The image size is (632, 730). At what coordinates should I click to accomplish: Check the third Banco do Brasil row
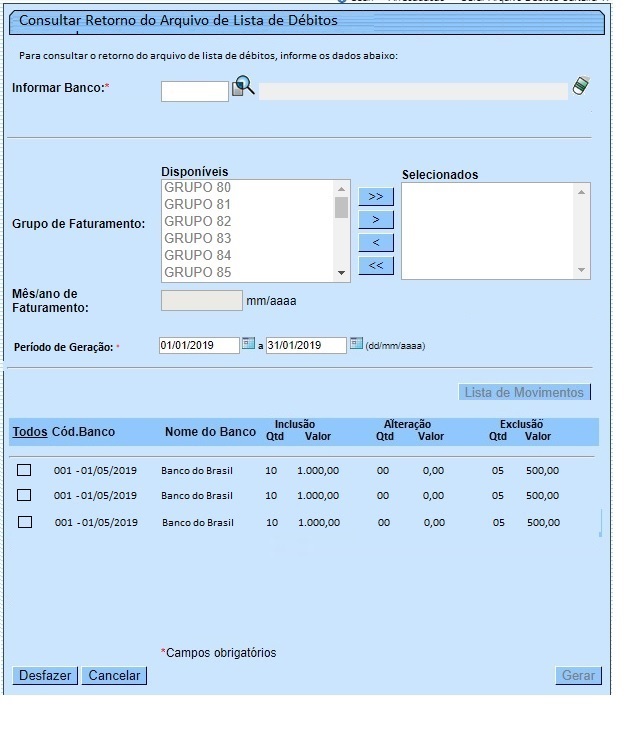tap(25, 522)
